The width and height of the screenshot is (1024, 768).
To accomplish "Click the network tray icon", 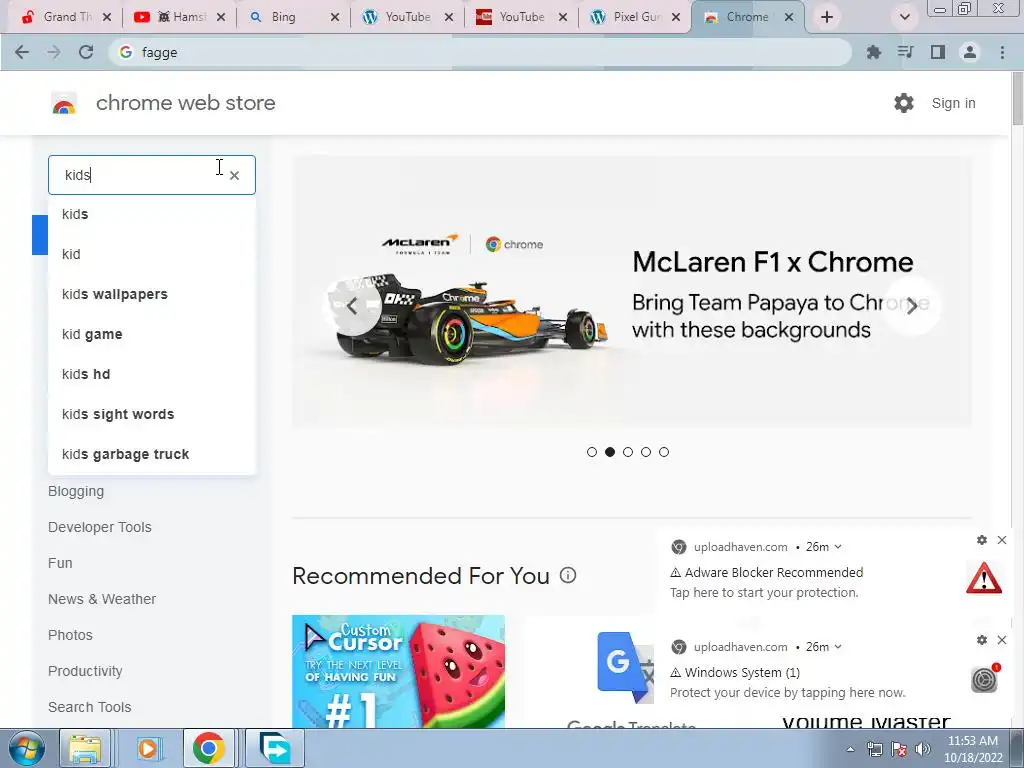I will click(874, 749).
